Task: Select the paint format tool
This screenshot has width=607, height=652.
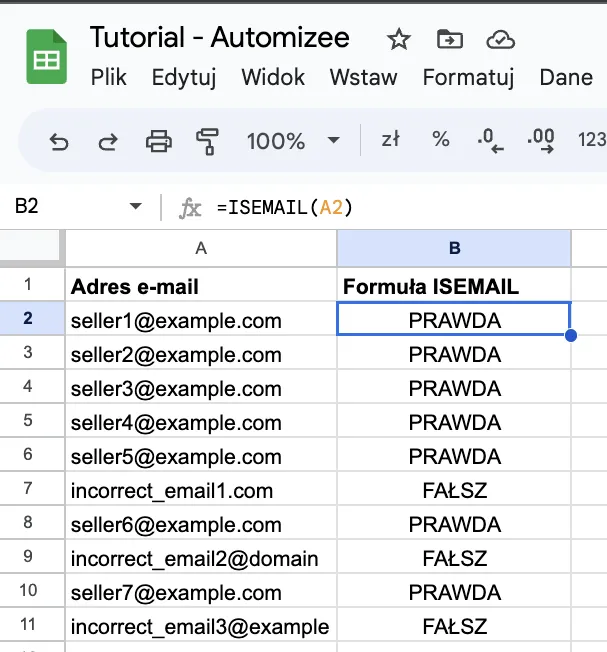Action: [207, 141]
